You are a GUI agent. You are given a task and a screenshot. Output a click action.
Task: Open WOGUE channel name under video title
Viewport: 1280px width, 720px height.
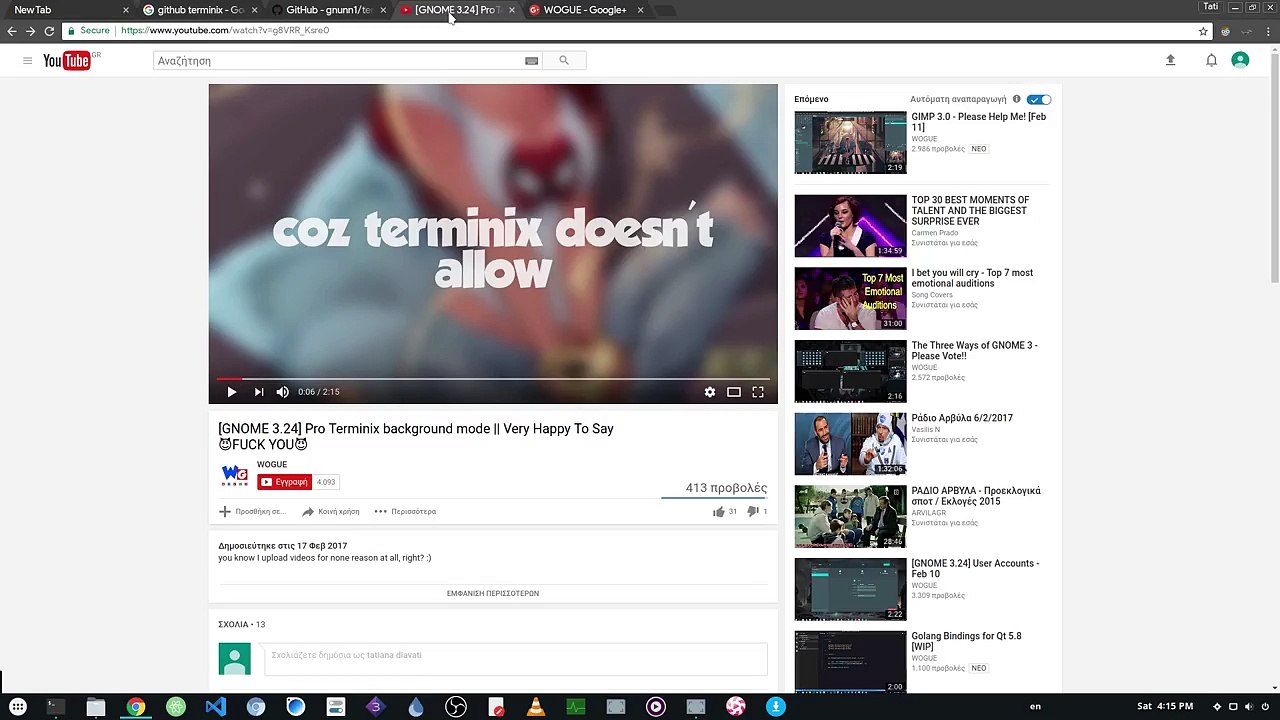pos(272,464)
